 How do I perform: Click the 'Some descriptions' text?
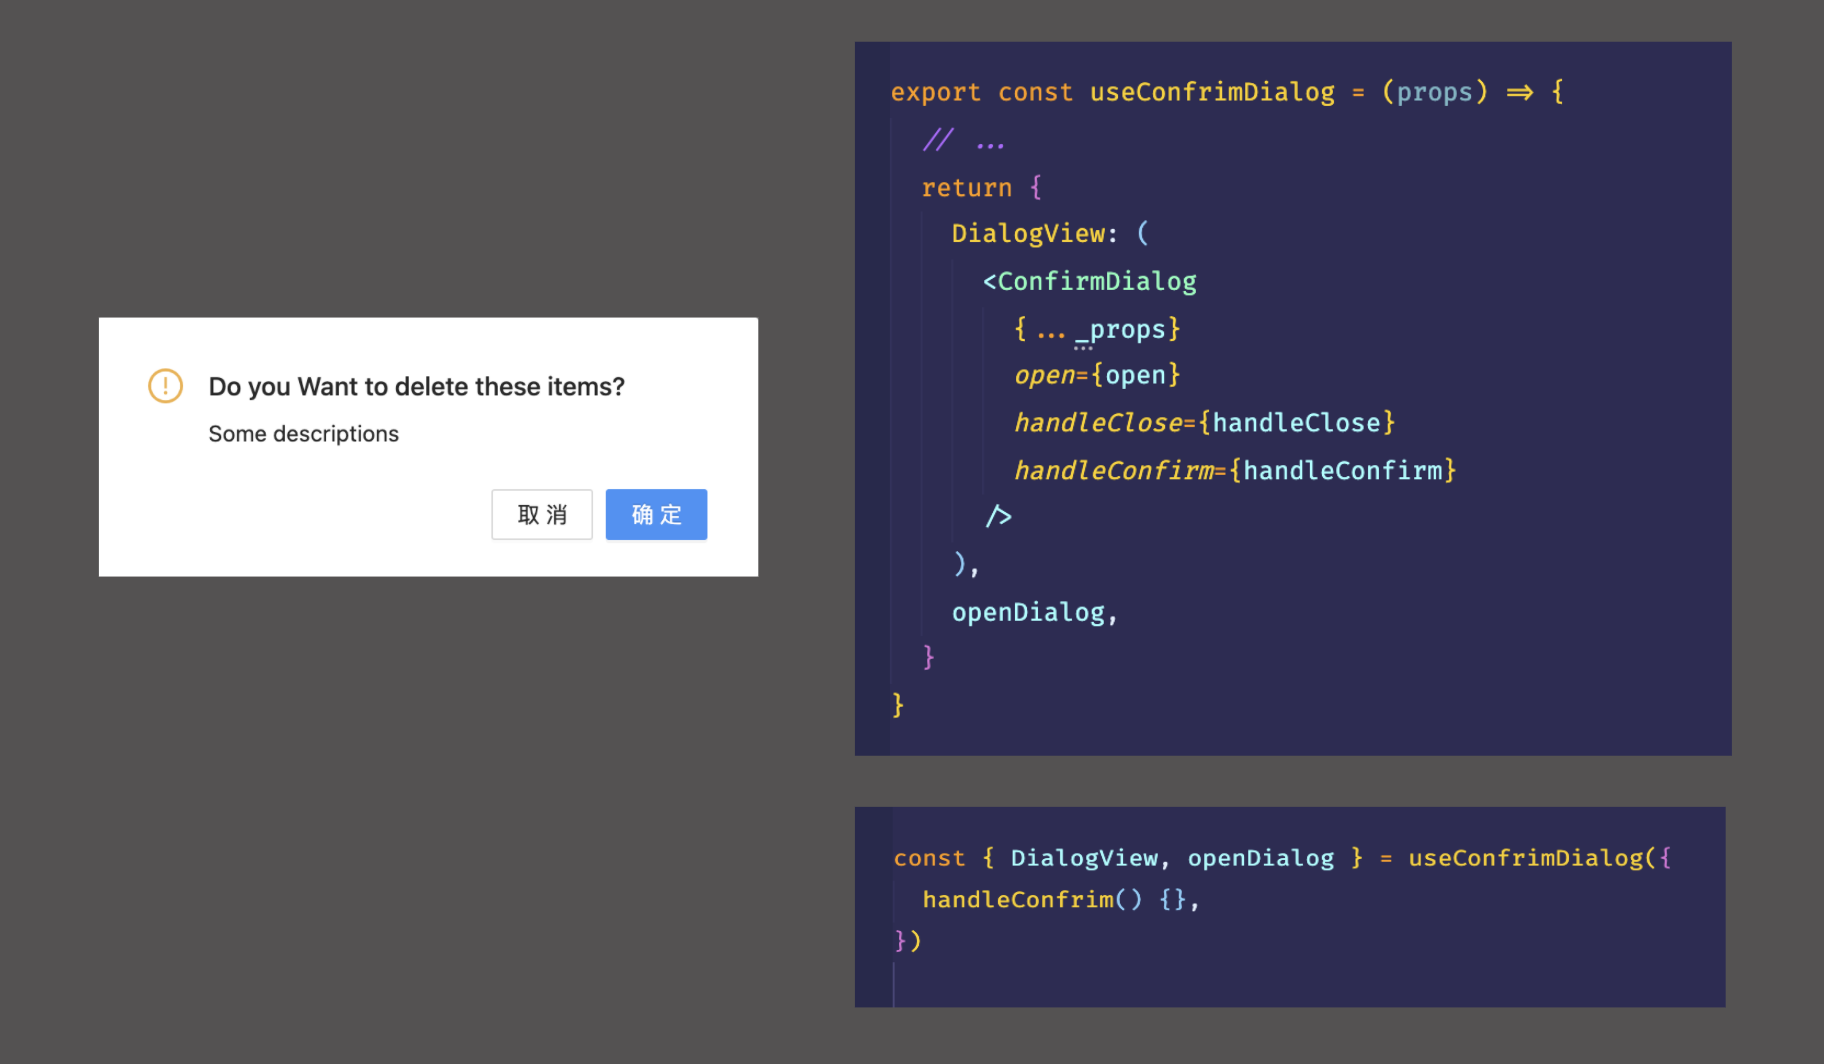[303, 433]
